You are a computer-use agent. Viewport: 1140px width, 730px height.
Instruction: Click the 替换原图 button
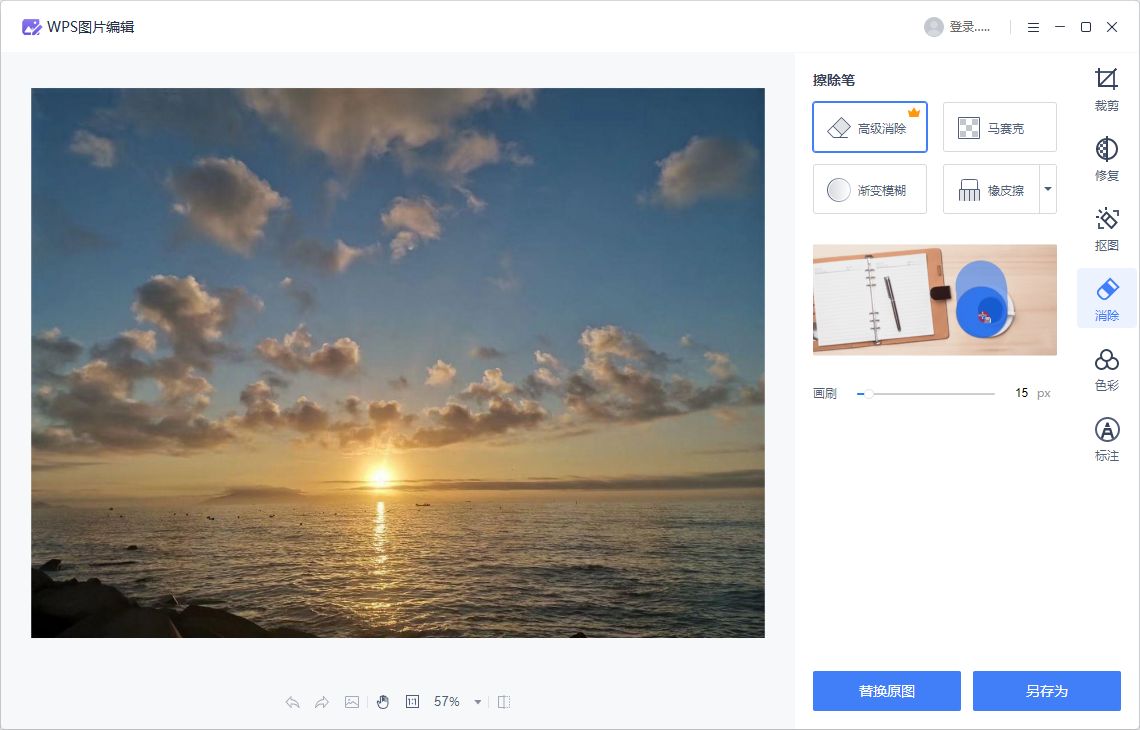coord(886,691)
